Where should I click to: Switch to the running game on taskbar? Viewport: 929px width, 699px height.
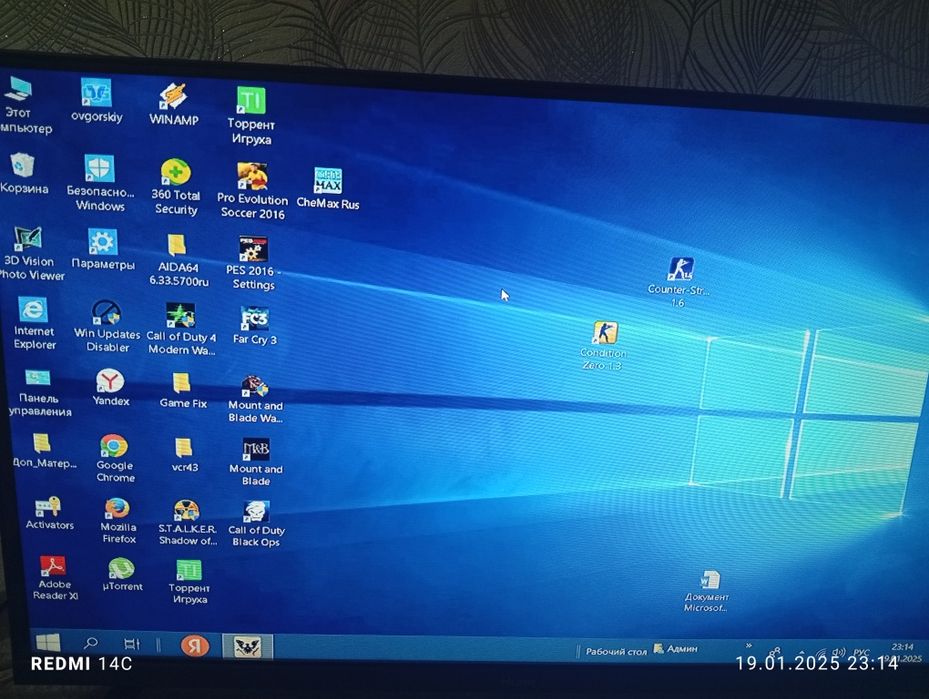pos(248,646)
